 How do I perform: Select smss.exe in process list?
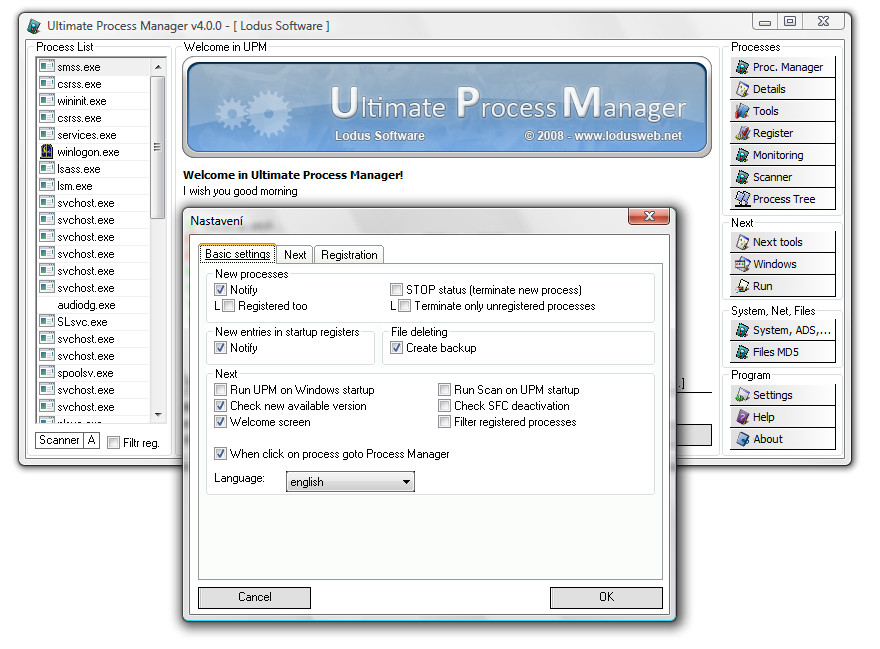[x=94, y=67]
